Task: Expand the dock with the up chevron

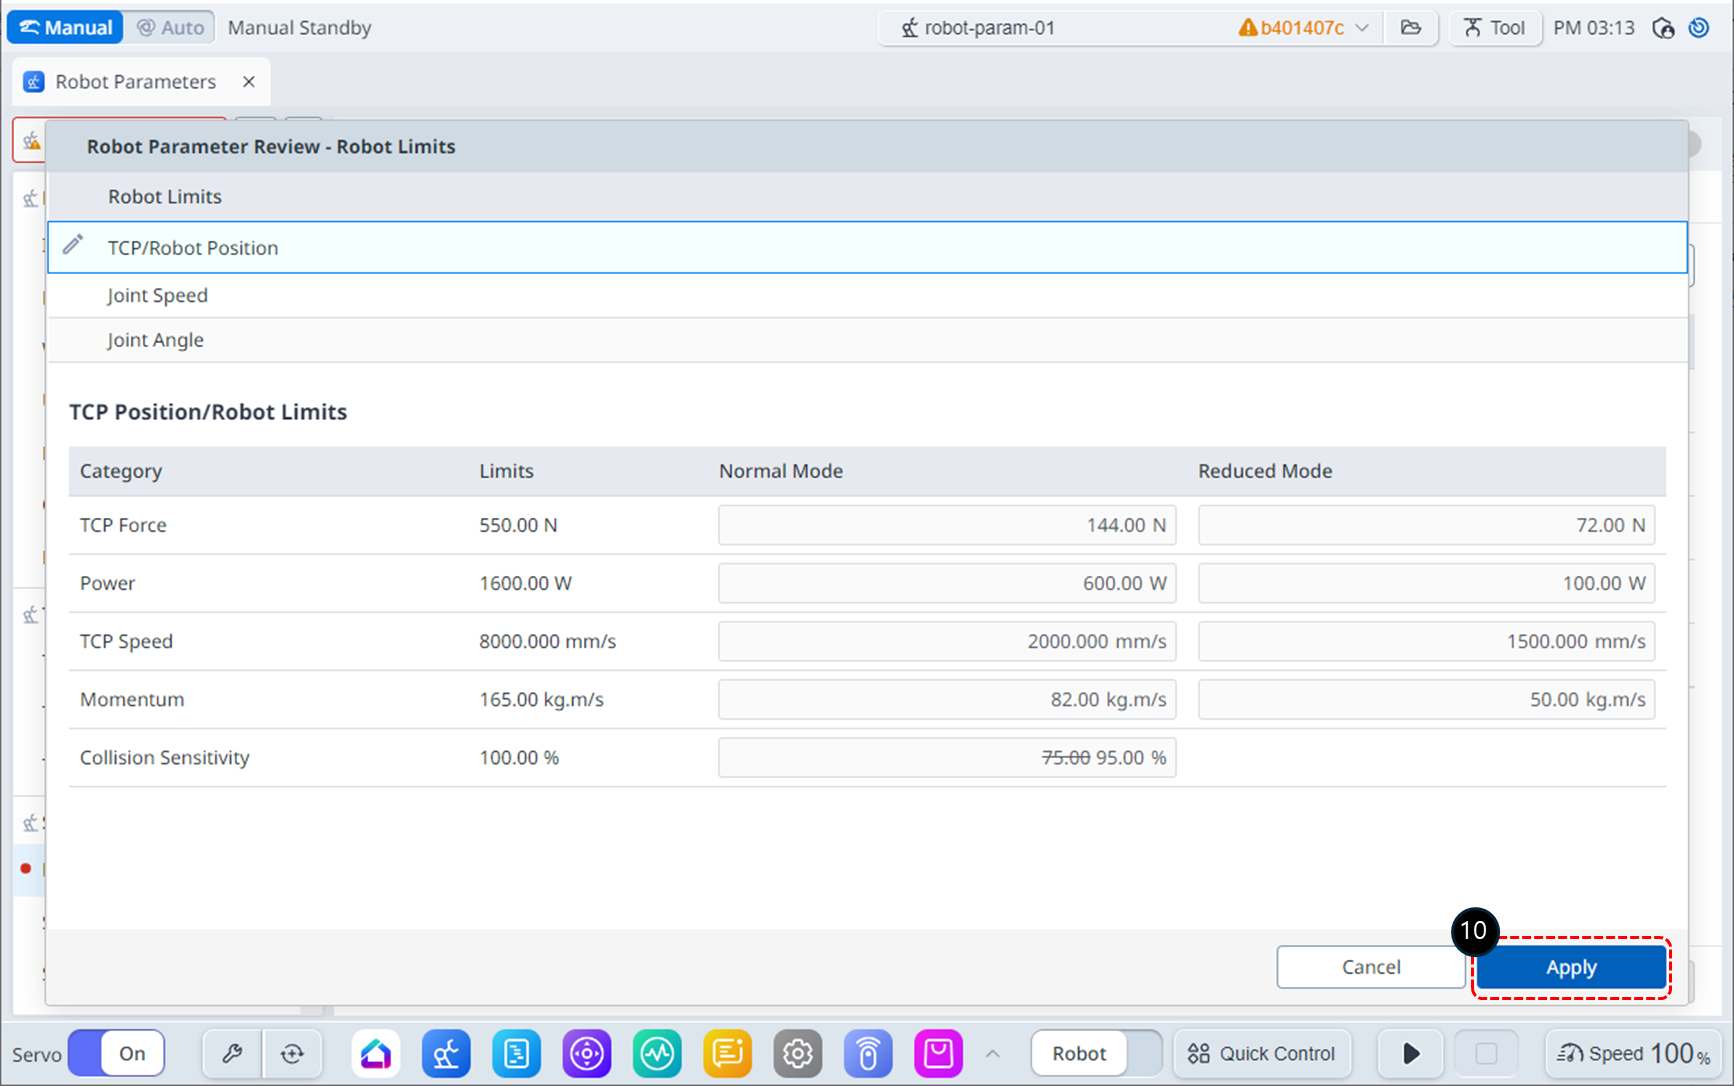Action: (x=992, y=1053)
